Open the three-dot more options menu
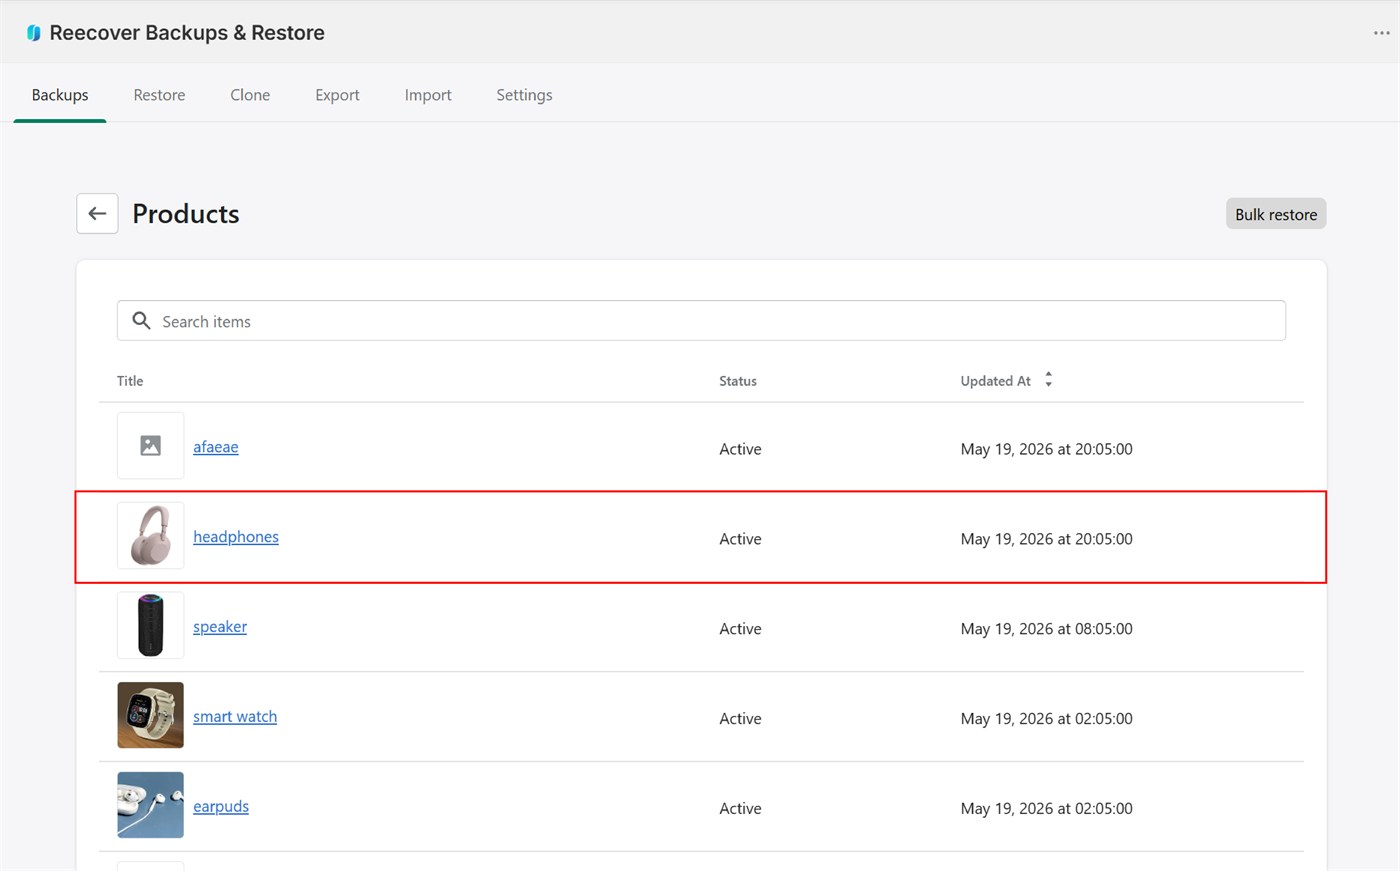 [x=1381, y=33]
